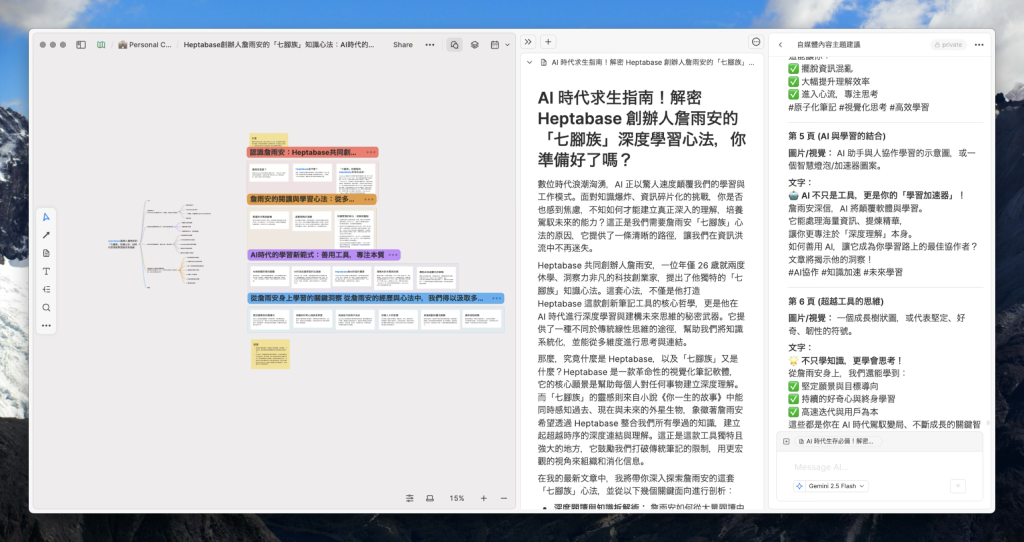Collapse right panel with double-chevron icon
The width and height of the screenshot is (1024, 542).
pos(528,42)
